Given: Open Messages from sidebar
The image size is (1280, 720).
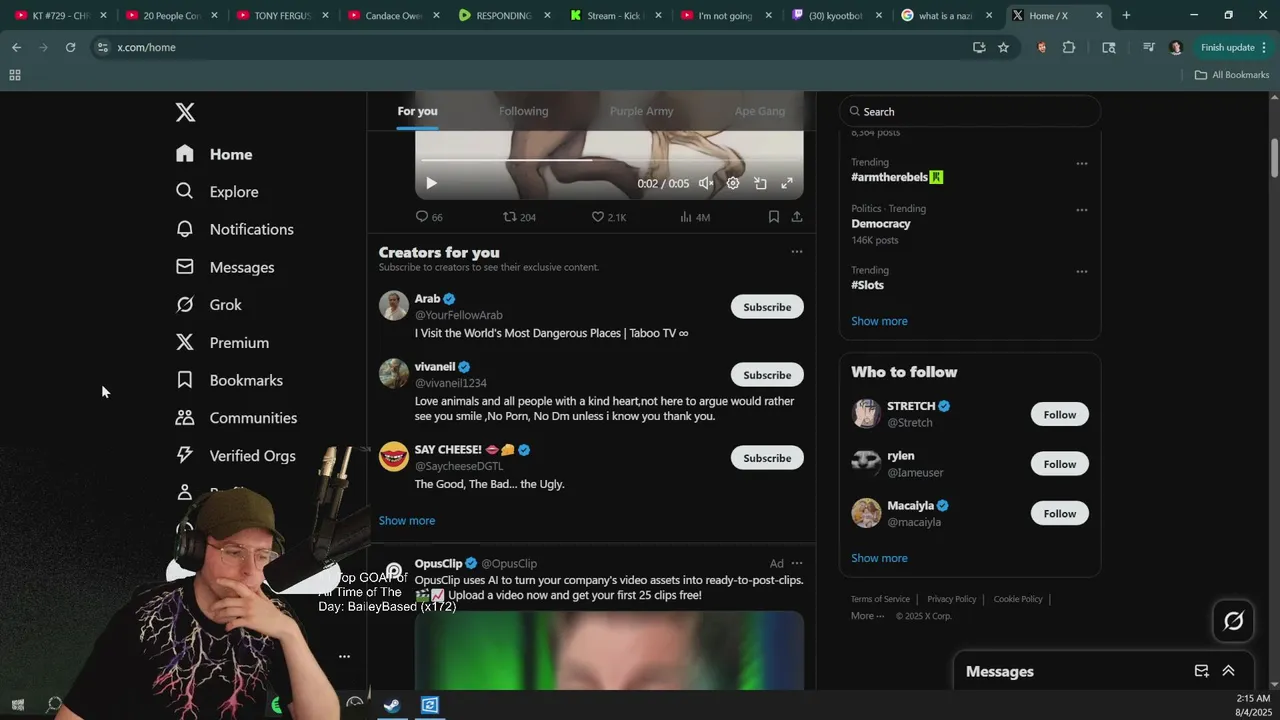Looking at the screenshot, I should [x=225, y=267].
